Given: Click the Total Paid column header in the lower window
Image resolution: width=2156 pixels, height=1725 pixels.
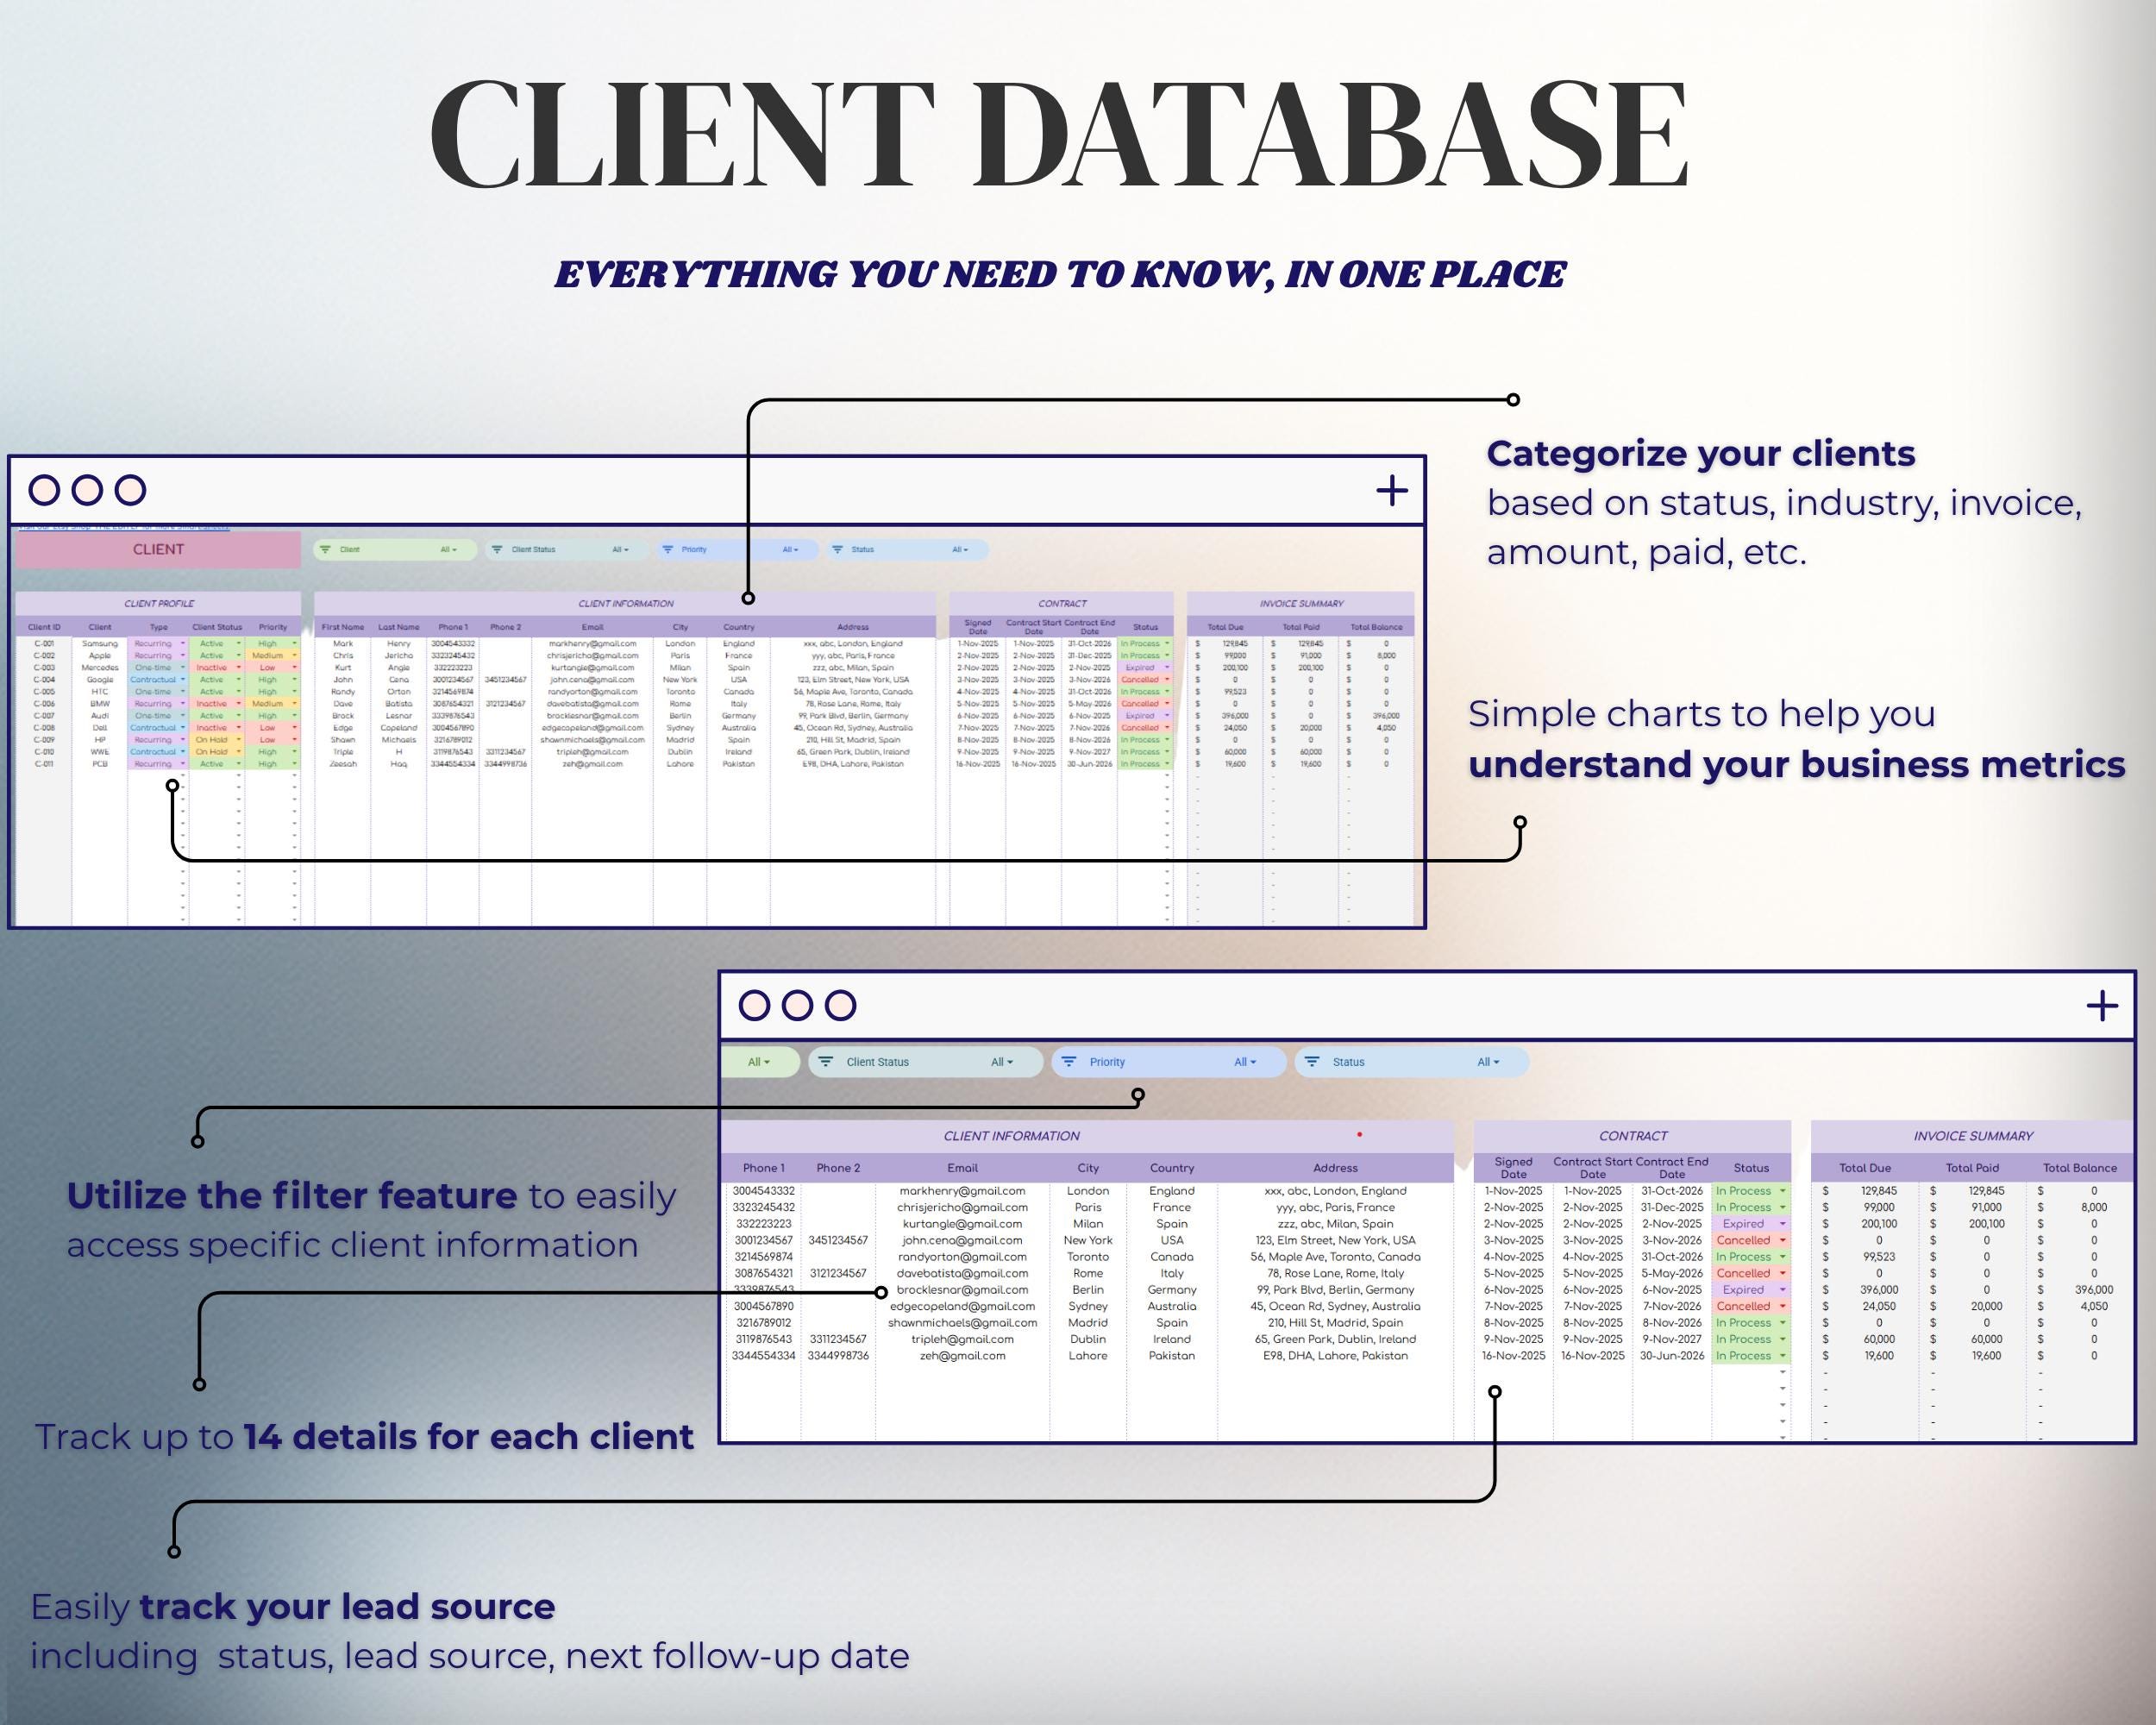Looking at the screenshot, I should [1972, 1168].
